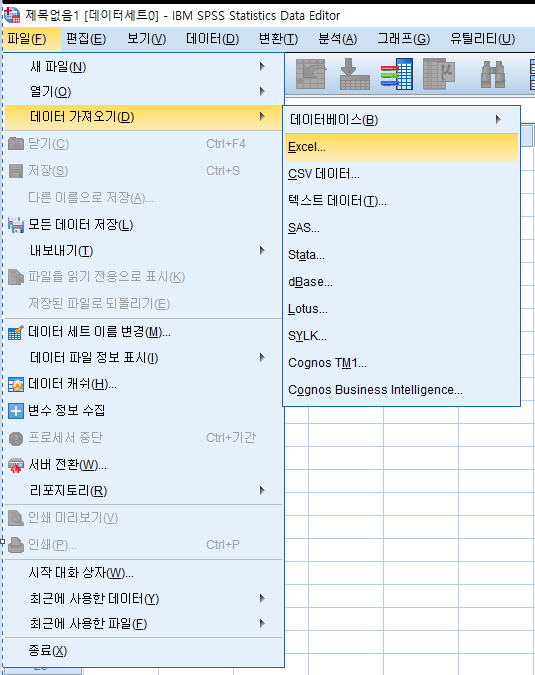Screen dimensions: 535x675
Task: Click the blue plus variable info icon
Action: (16, 411)
